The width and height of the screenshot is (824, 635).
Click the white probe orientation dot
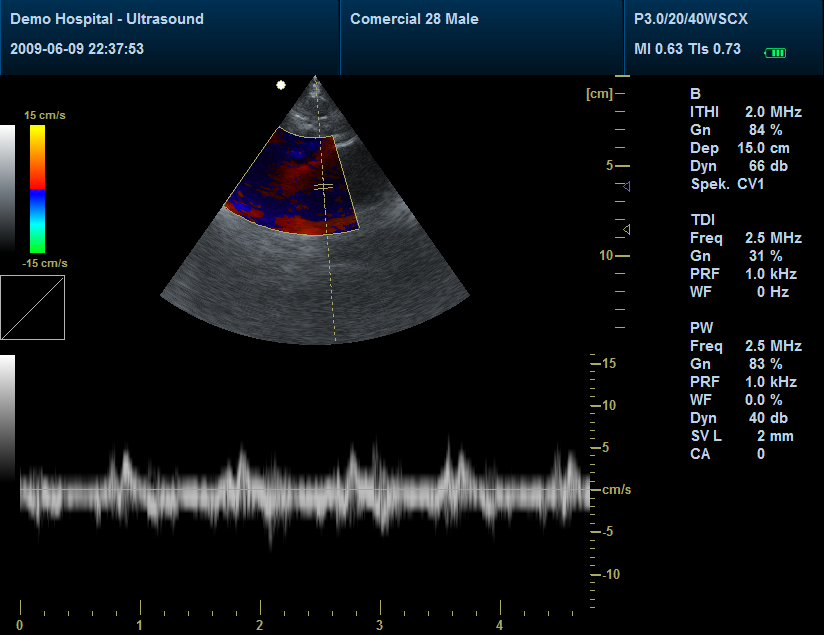(281, 85)
